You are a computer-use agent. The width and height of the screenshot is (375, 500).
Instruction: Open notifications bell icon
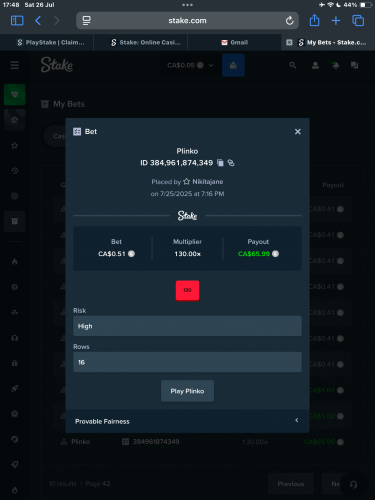[335, 65]
